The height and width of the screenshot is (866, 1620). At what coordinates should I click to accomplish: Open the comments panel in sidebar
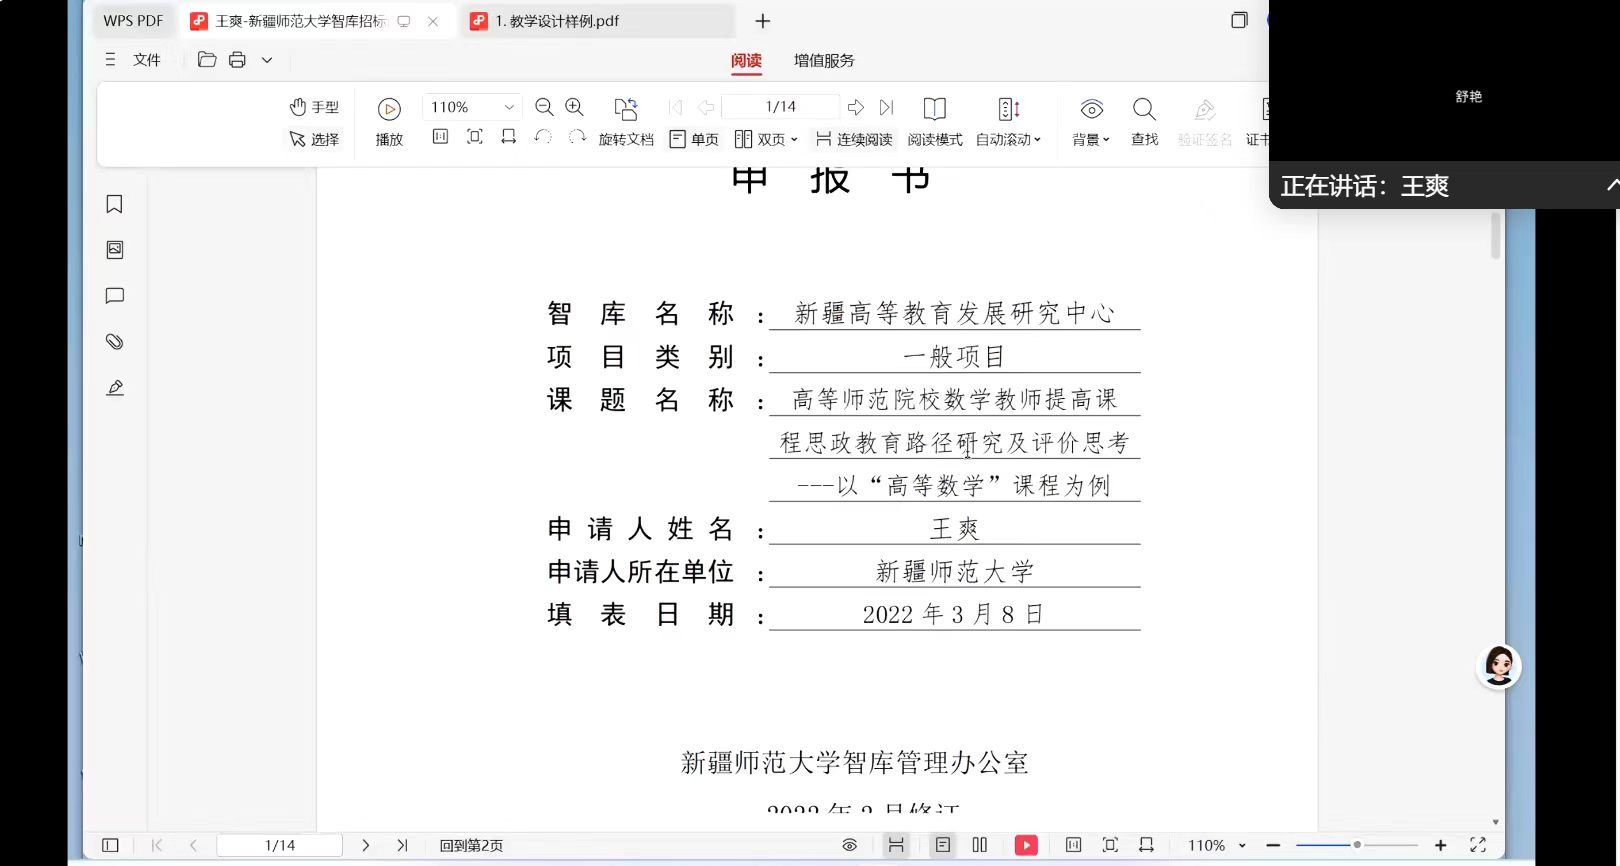tap(115, 296)
